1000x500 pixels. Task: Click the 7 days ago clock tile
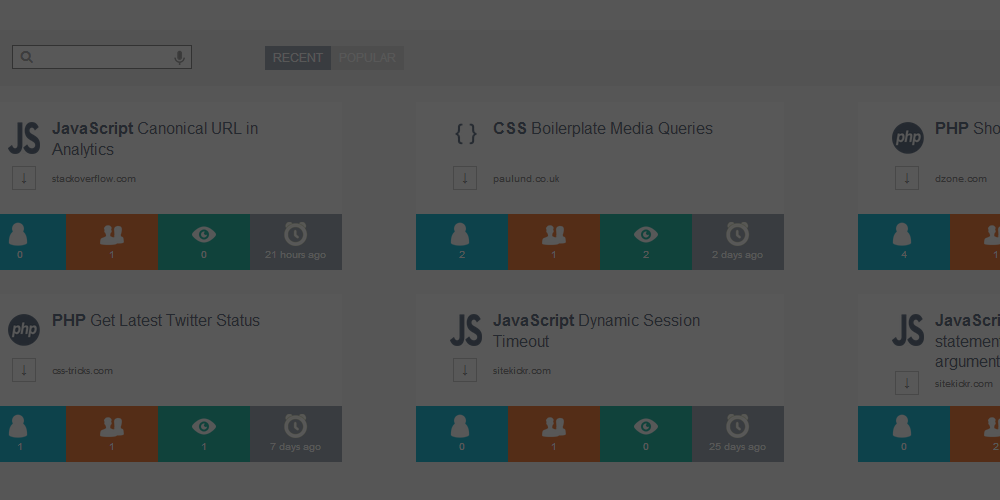[x=296, y=434]
